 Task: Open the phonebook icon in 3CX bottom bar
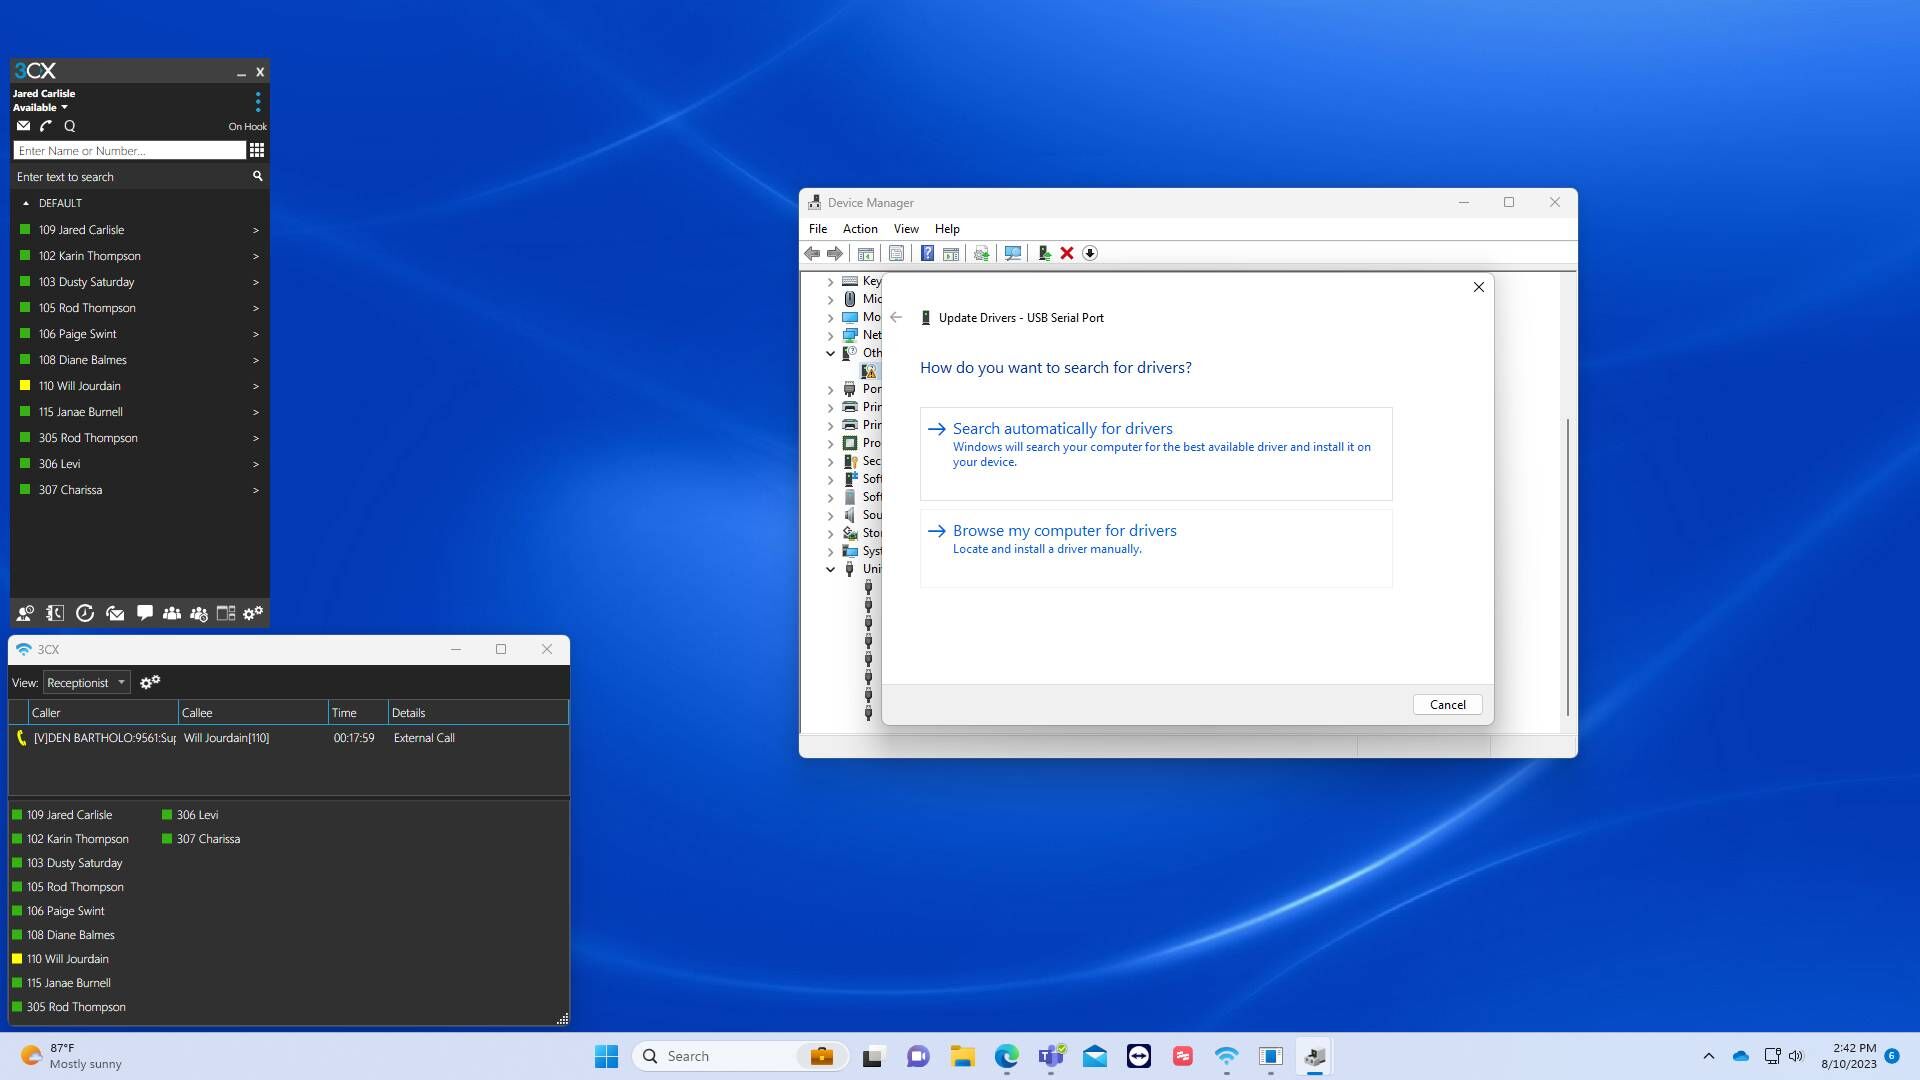click(55, 613)
